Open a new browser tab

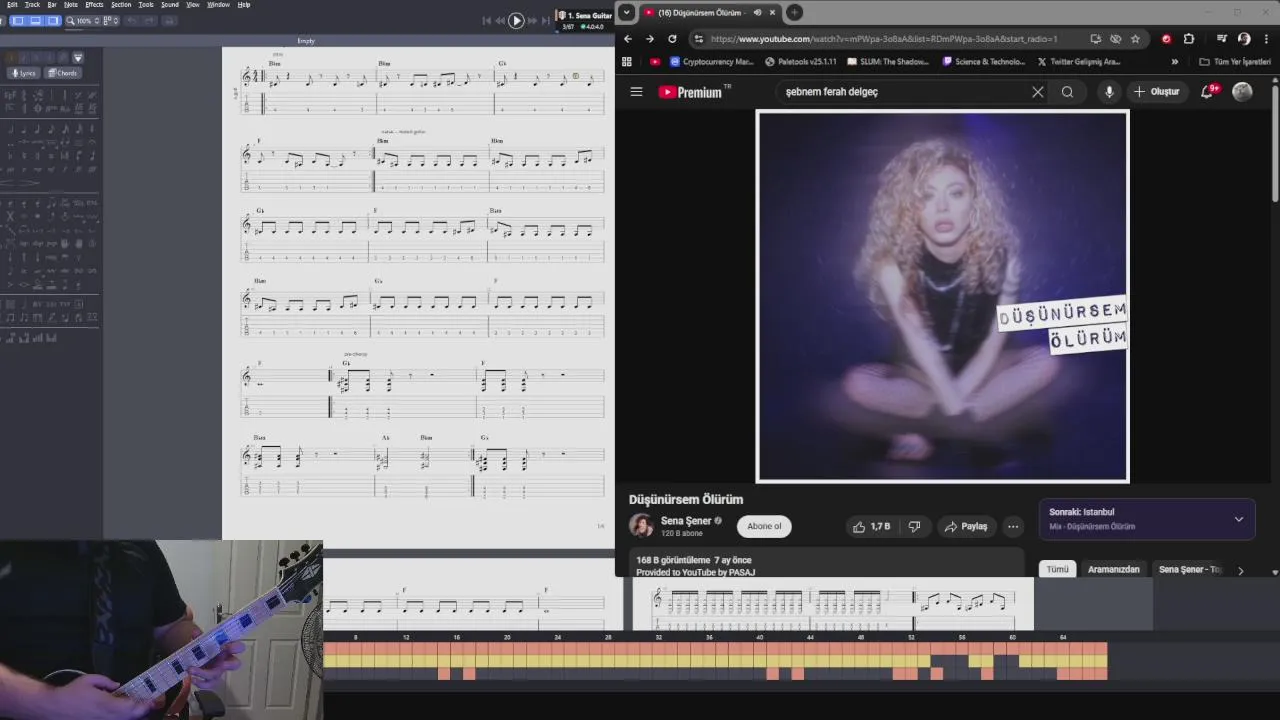coord(794,13)
